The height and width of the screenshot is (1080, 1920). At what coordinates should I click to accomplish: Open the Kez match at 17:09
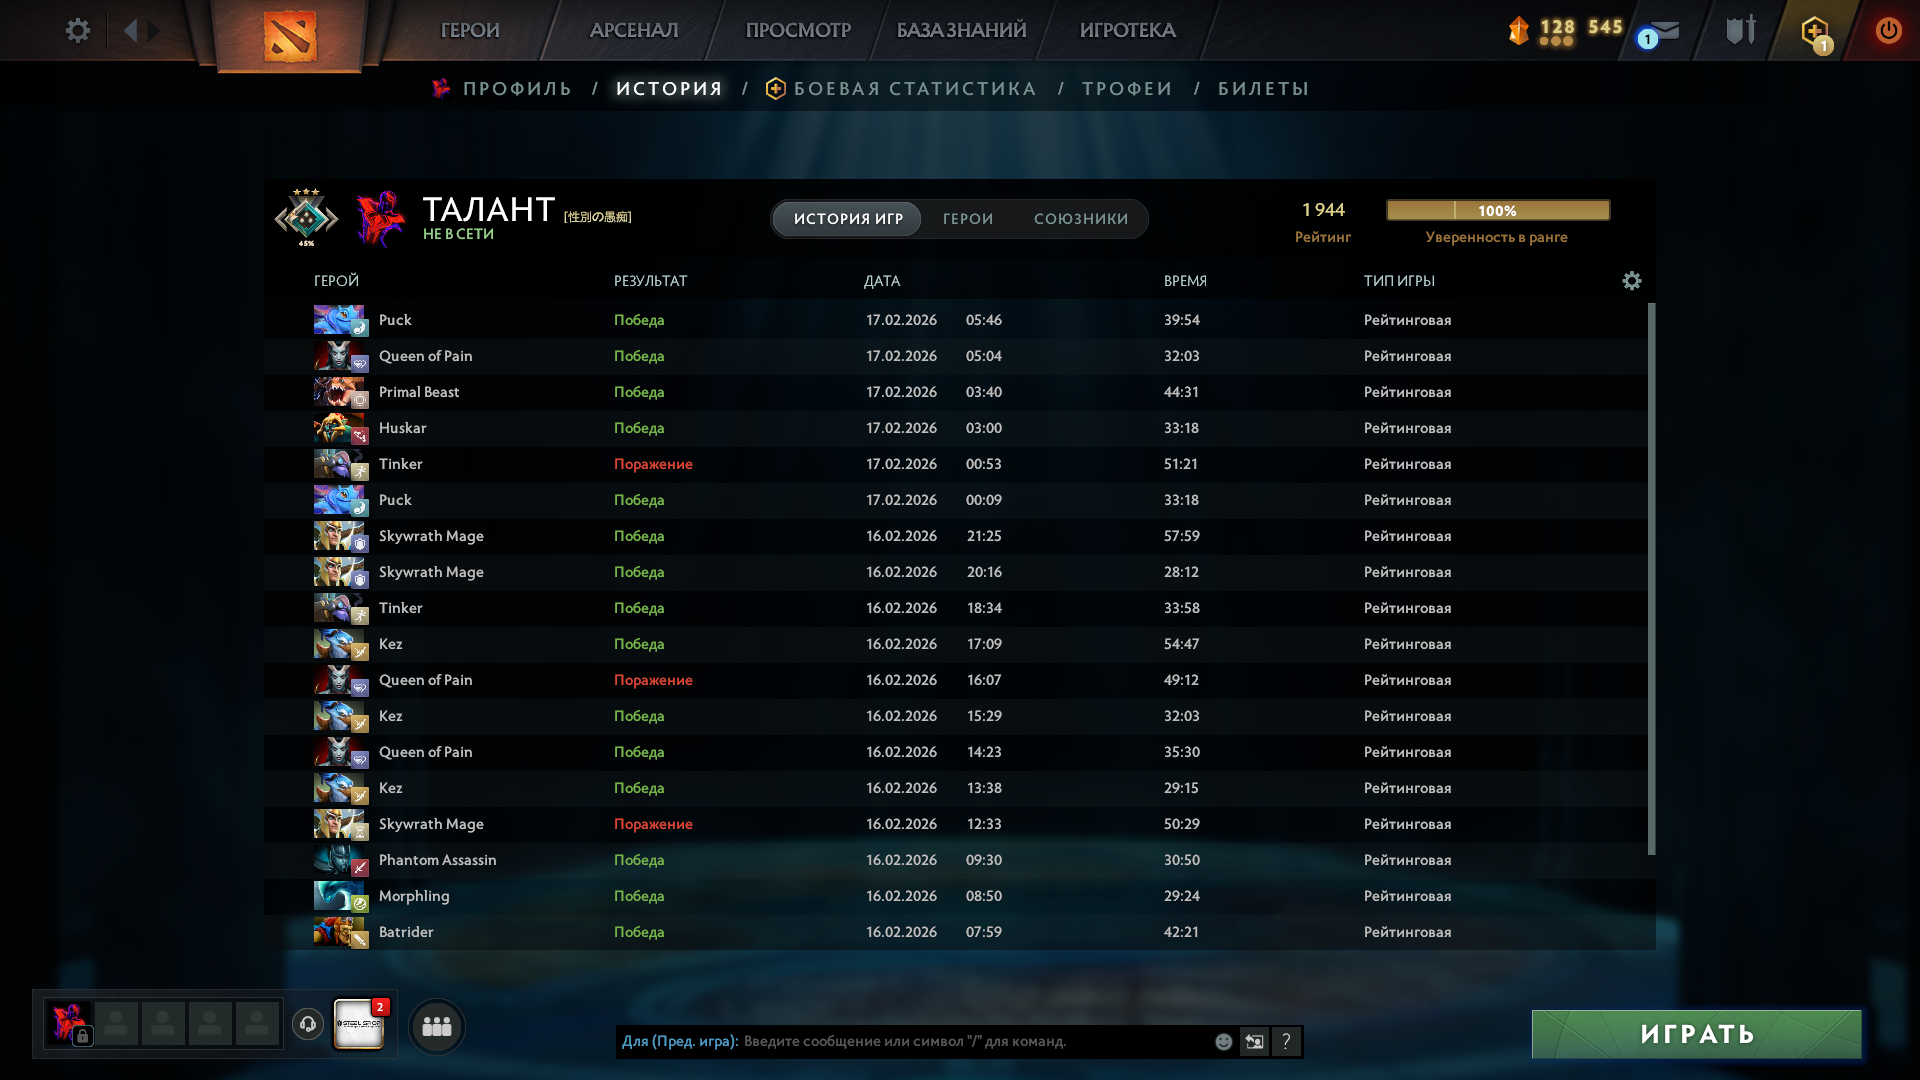pos(955,644)
